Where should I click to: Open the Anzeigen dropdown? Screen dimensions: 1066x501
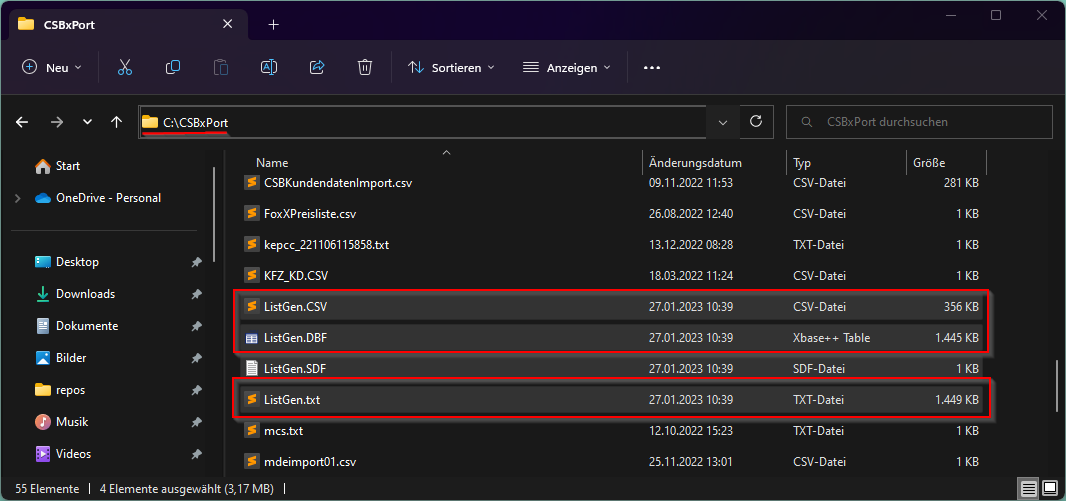click(566, 67)
